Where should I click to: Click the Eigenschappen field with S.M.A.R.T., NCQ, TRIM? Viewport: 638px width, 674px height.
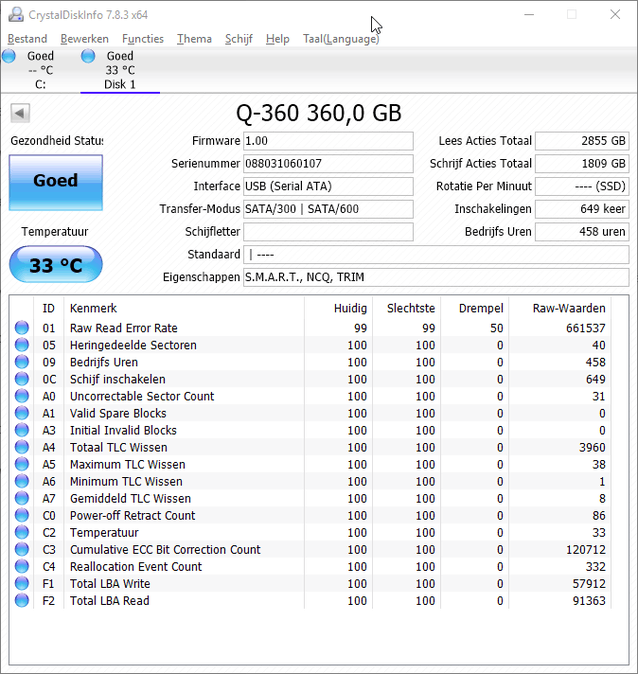pyautogui.click(x=436, y=277)
